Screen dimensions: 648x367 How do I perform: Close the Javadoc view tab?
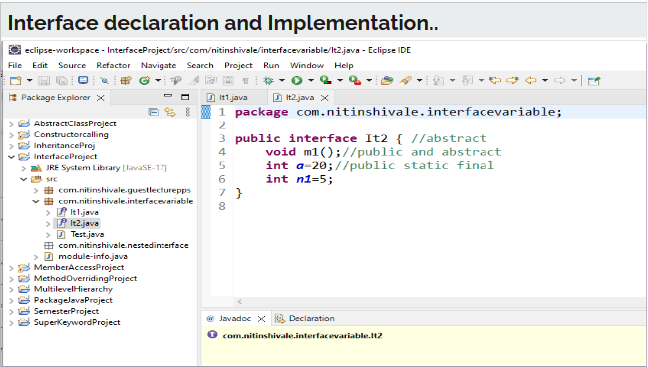tap(261, 319)
